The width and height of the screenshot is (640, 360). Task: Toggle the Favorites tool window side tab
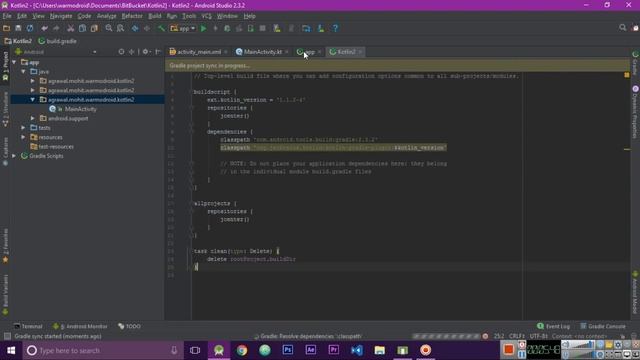tap(5, 245)
